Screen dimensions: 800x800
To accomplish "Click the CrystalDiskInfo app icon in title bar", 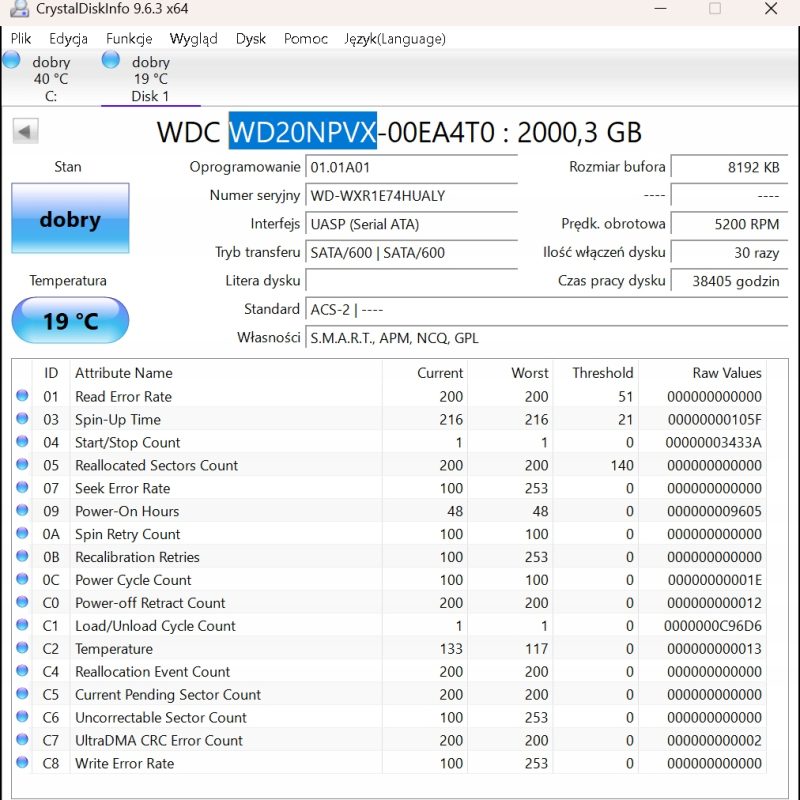I will click(x=17, y=10).
